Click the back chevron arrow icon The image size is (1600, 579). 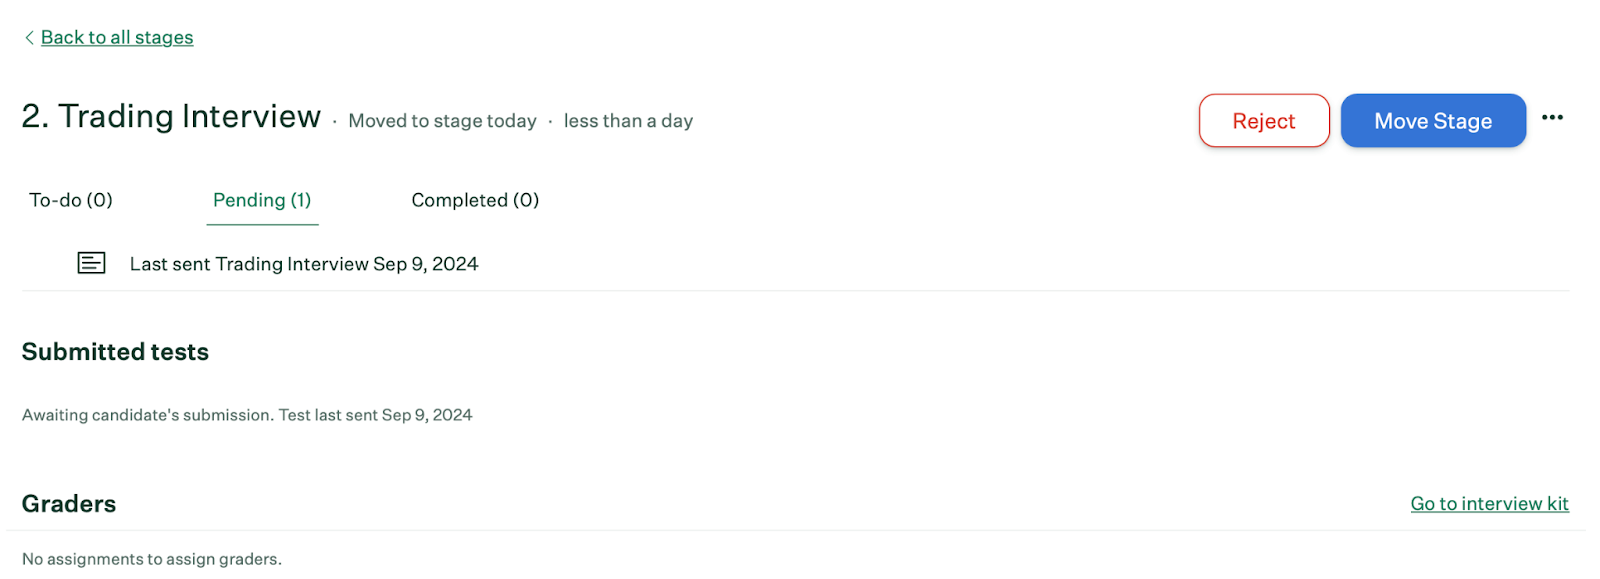pyautogui.click(x=29, y=38)
